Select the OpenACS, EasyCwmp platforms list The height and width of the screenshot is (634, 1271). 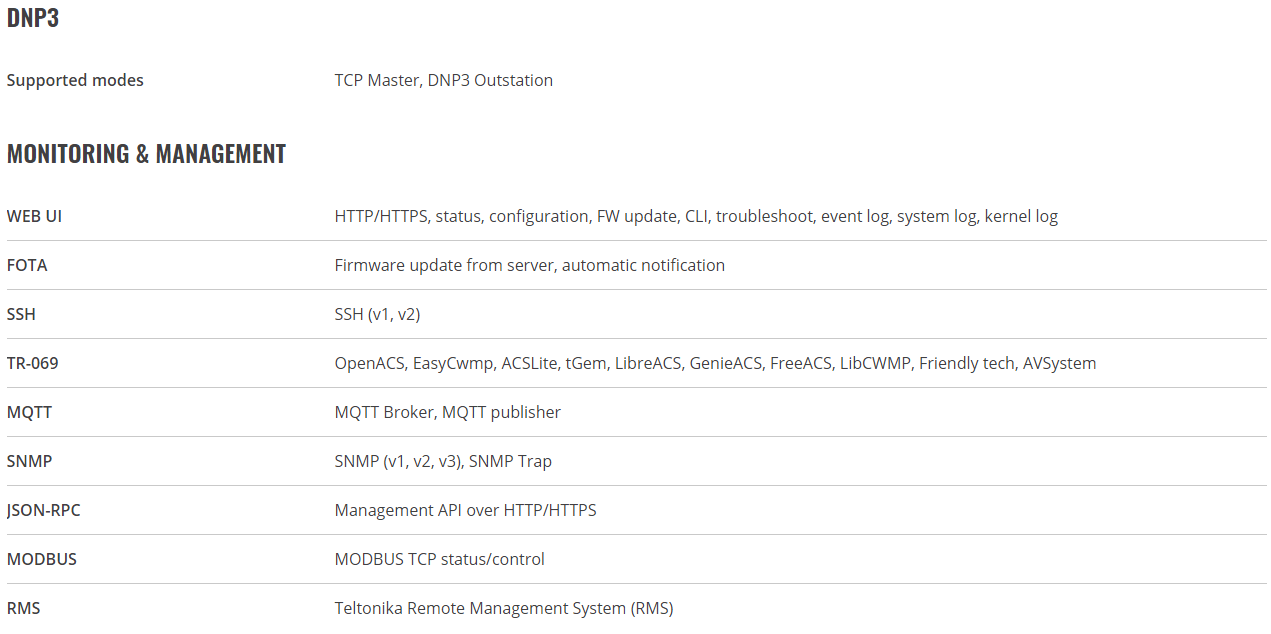coord(715,363)
